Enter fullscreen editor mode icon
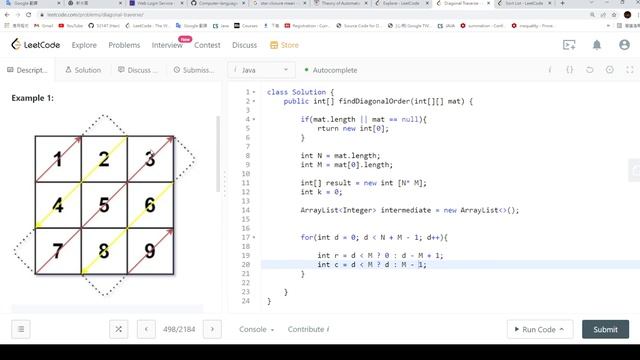 [630, 70]
